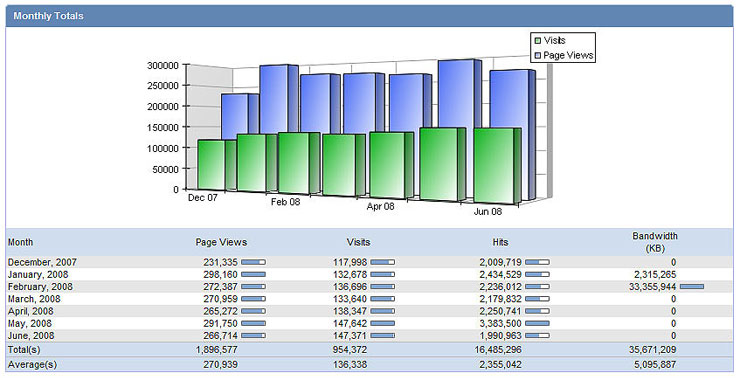The width and height of the screenshot is (740, 380).
Task: Click visits value 147,371
Action: click(350, 336)
